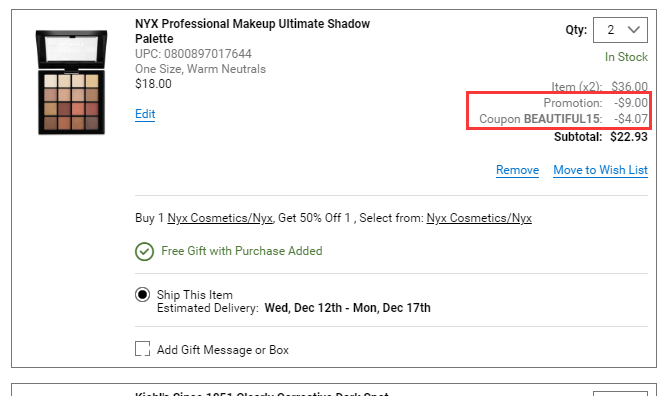This screenshot has width=668, height=396.
Task: Click the Promotion discount amount line
Action: pos(595,103)
